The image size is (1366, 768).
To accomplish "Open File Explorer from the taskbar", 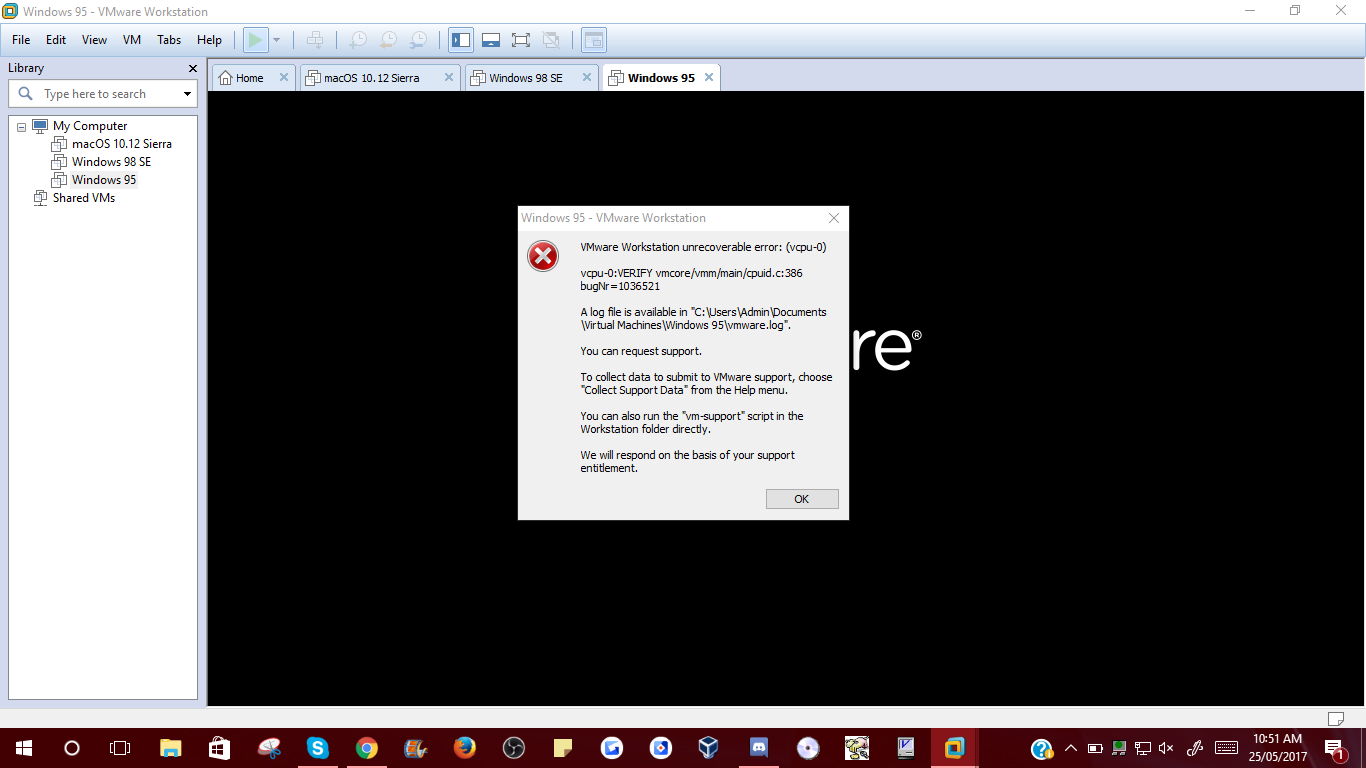I will pyautogui.click(x=171, y=748).
